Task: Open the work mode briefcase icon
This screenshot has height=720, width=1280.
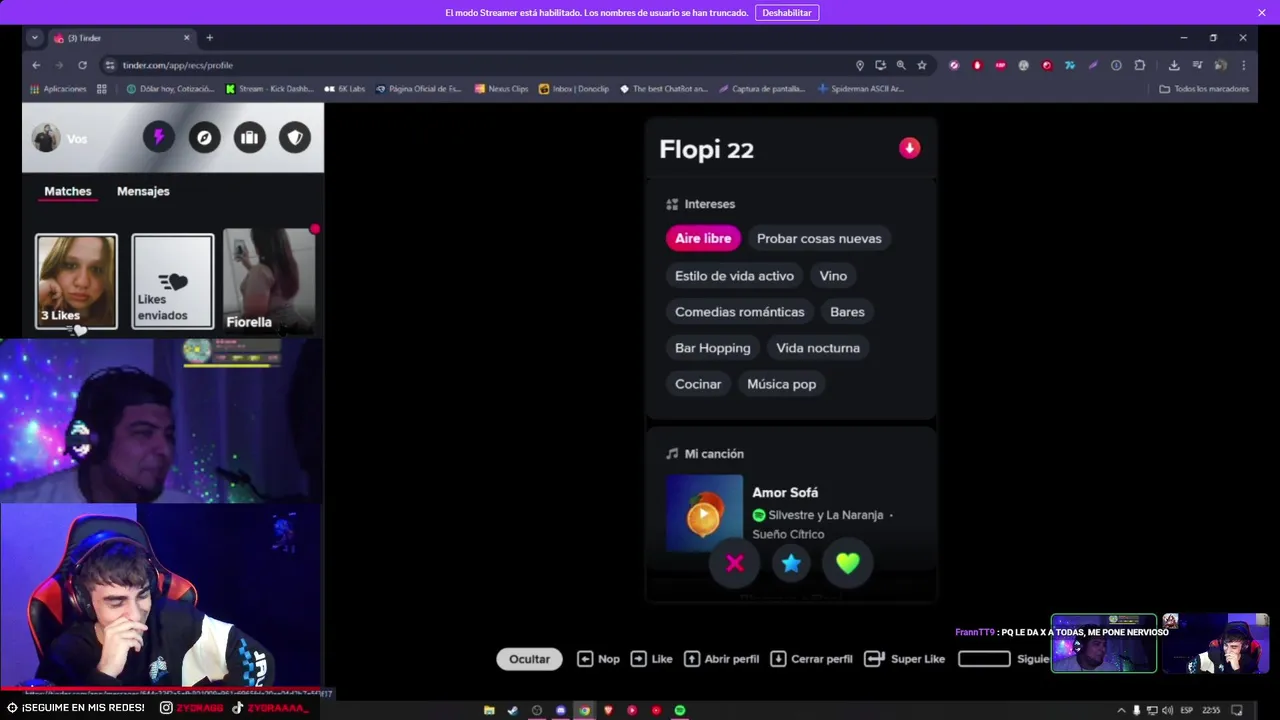Action: 249,137
